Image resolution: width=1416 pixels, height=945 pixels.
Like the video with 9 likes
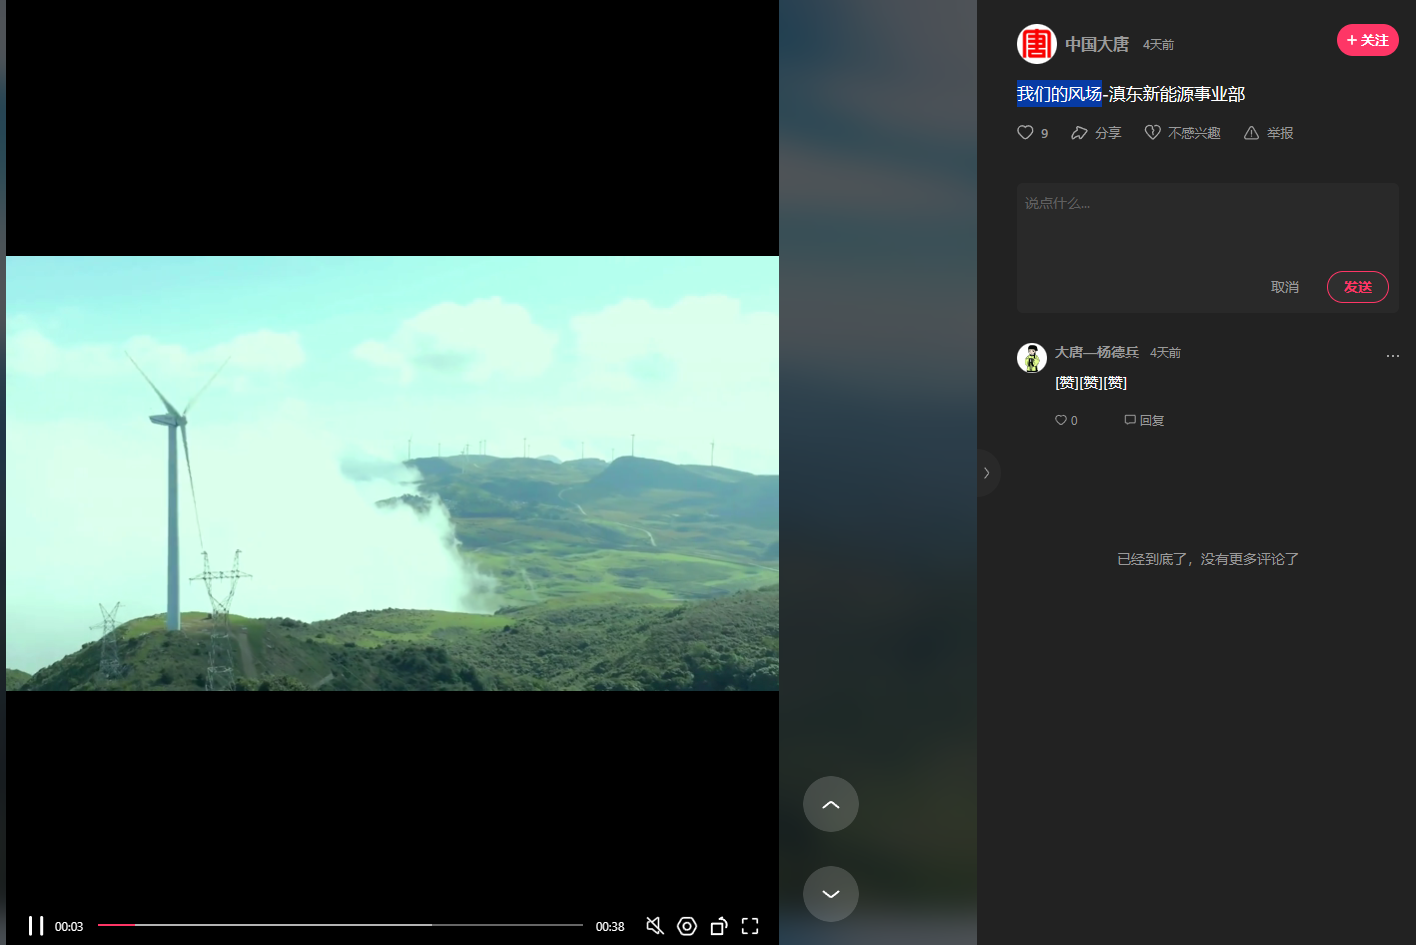[x=1026, y=133]
